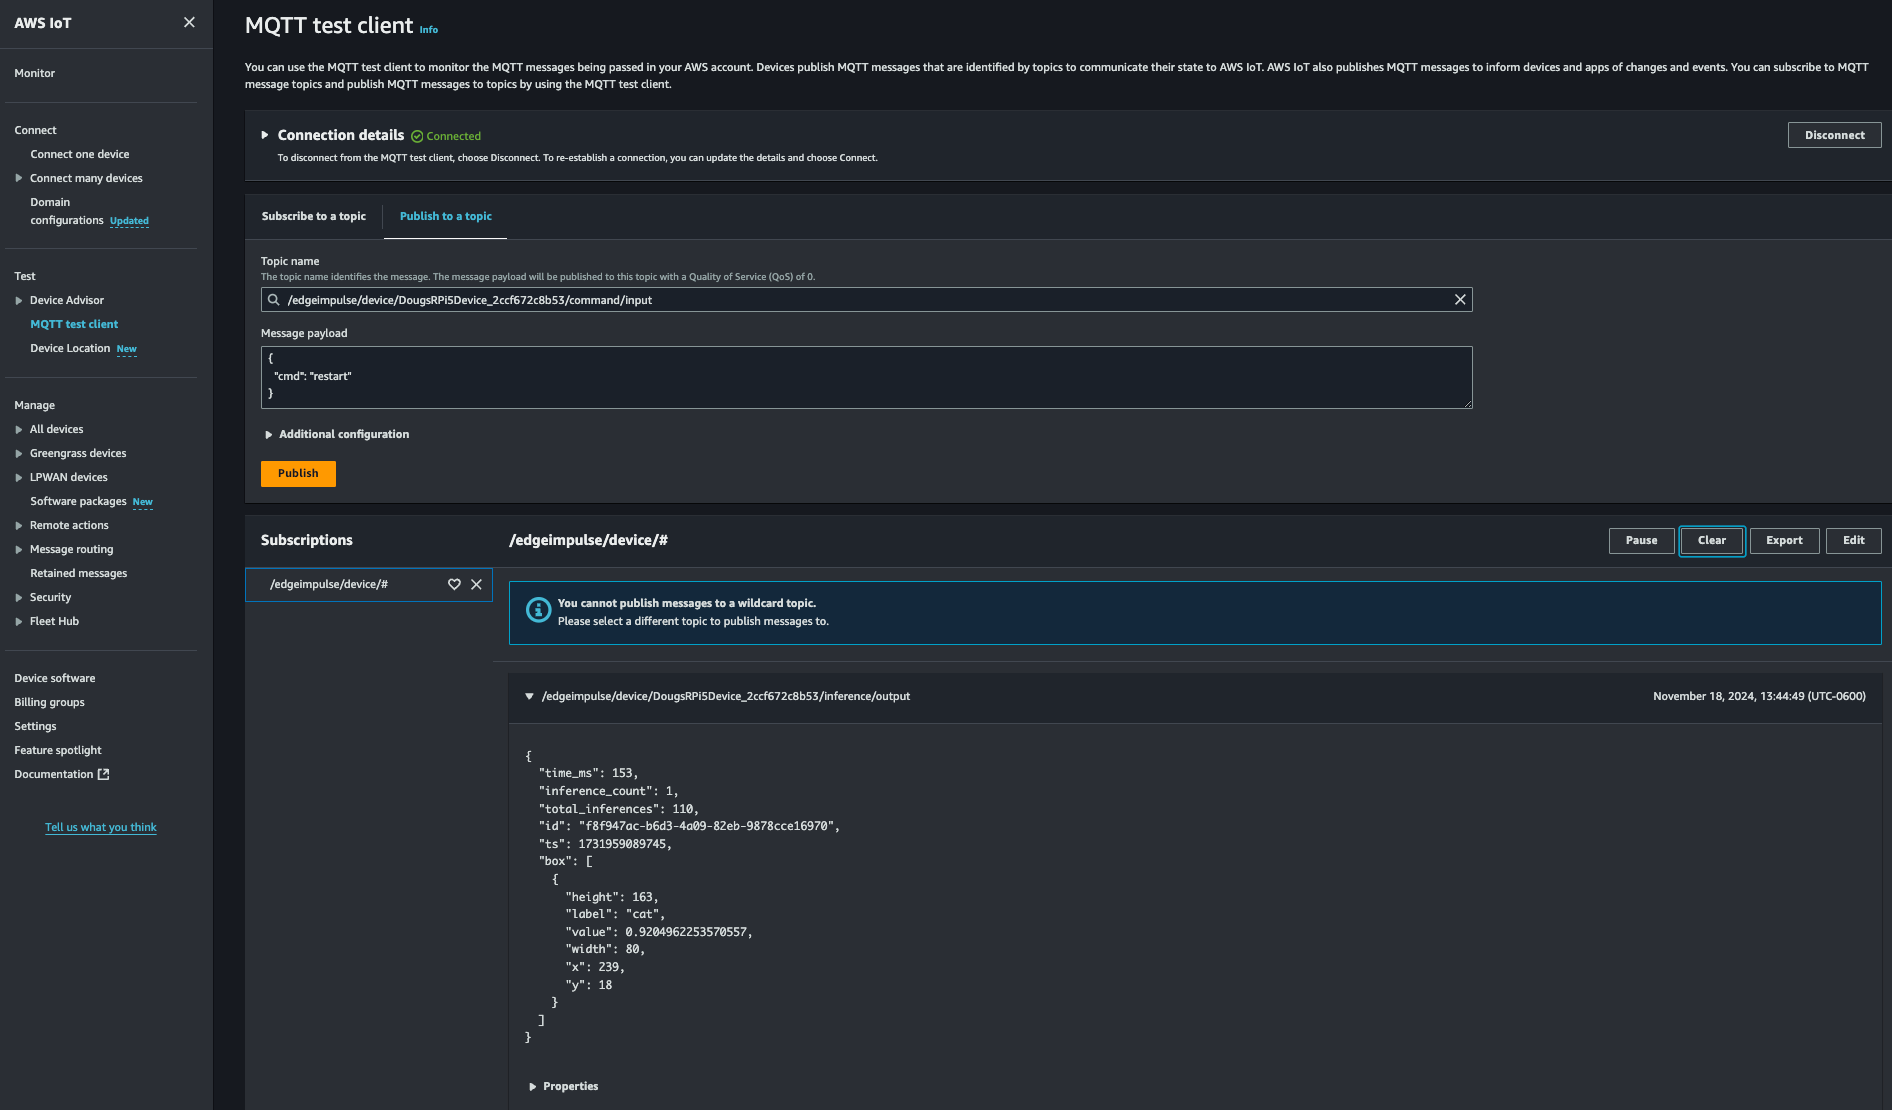Export the subscription messages
This screenshot has height=1110, width=1892.
1784,540
